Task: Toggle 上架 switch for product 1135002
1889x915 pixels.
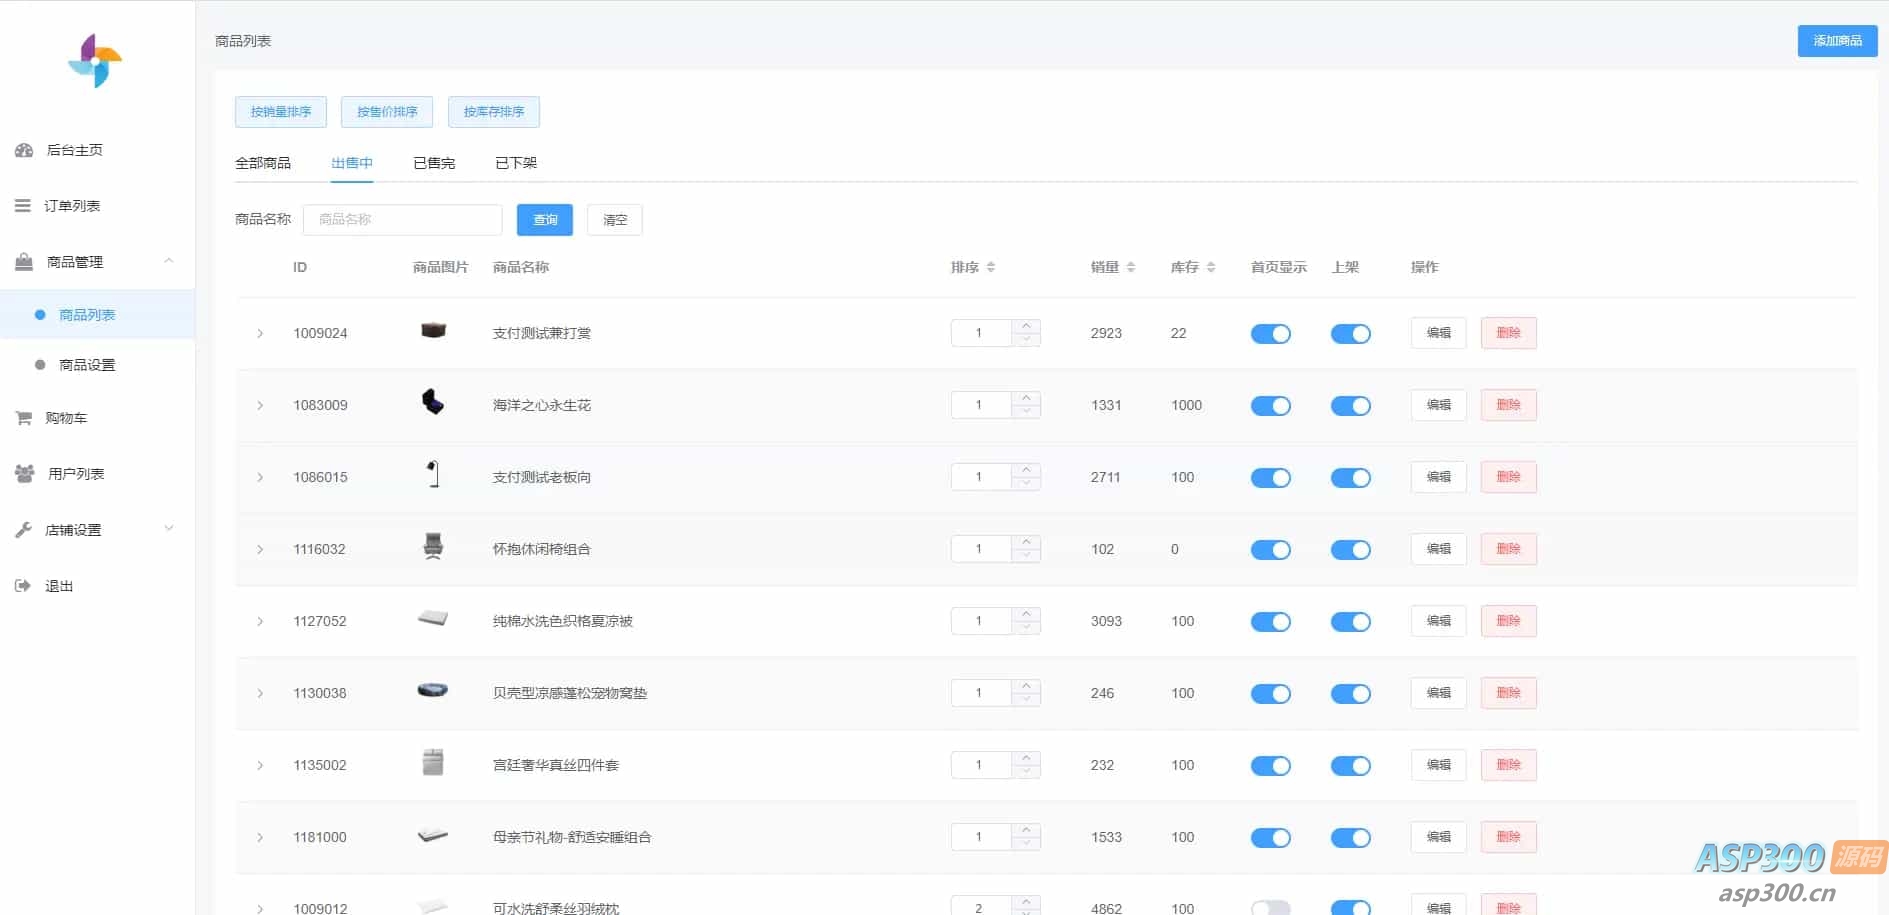Action: coord(1351,766)
